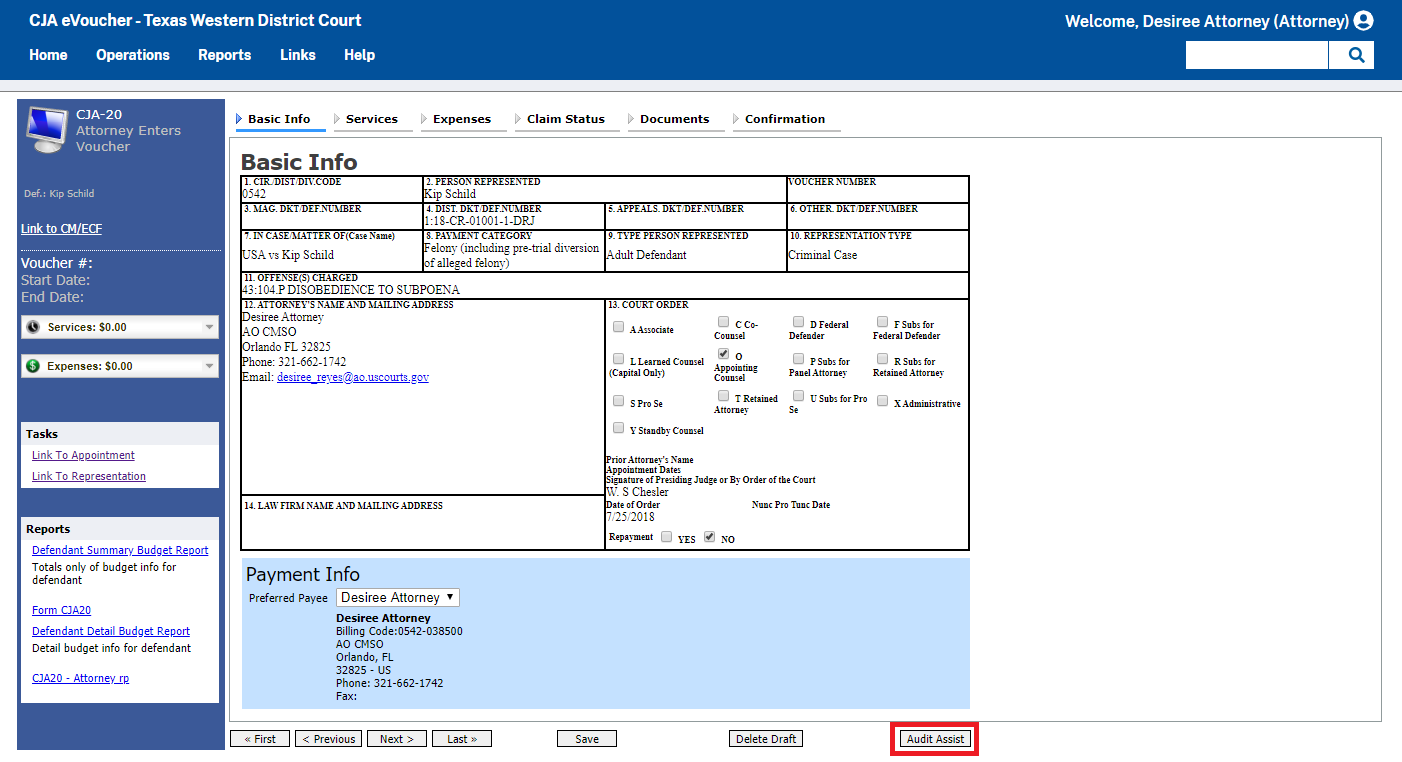Click the Delete Draft button

765,738
